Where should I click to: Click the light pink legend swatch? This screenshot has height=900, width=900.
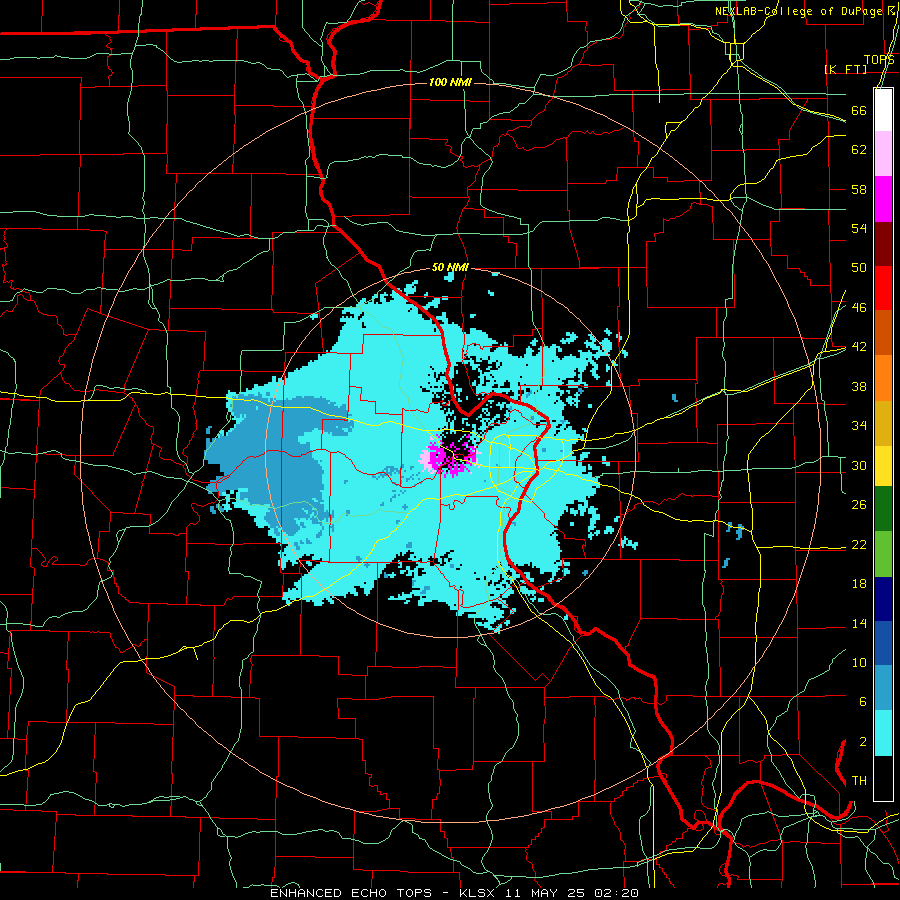[x=883, y=154]
